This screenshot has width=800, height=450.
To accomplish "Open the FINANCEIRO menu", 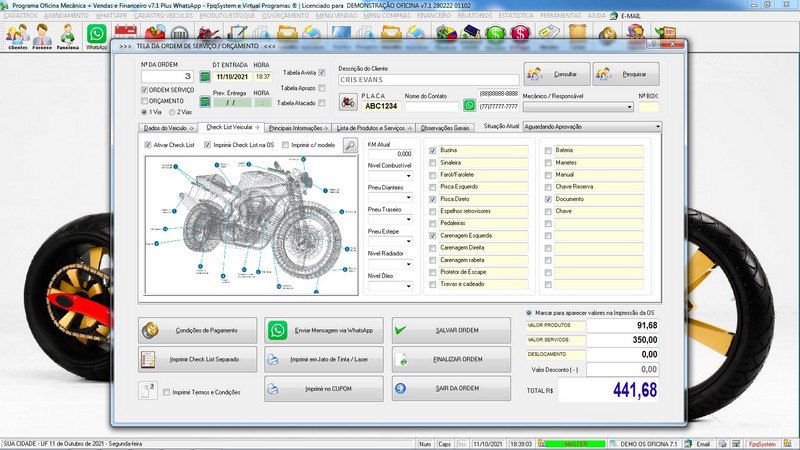I will point(436,17).
